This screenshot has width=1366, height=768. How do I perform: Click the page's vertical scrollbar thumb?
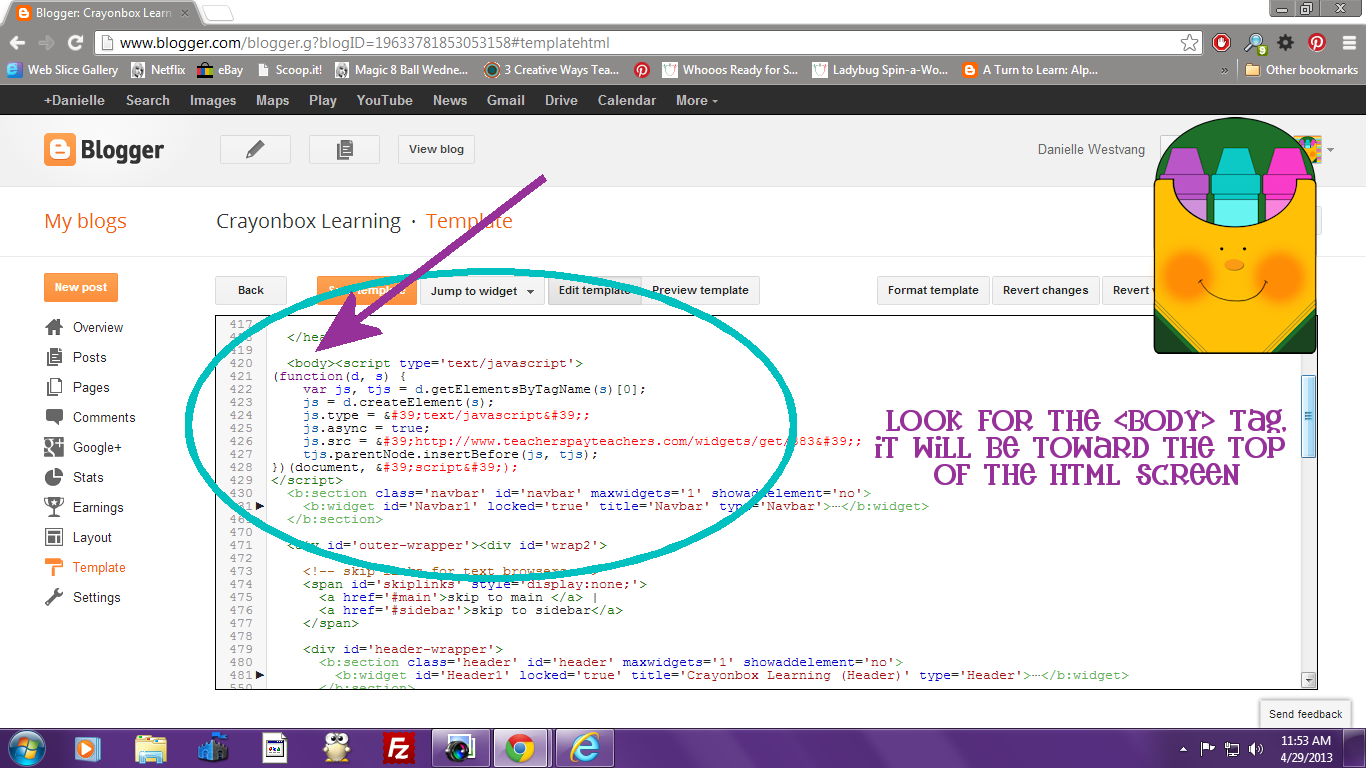pos(1308,417)
